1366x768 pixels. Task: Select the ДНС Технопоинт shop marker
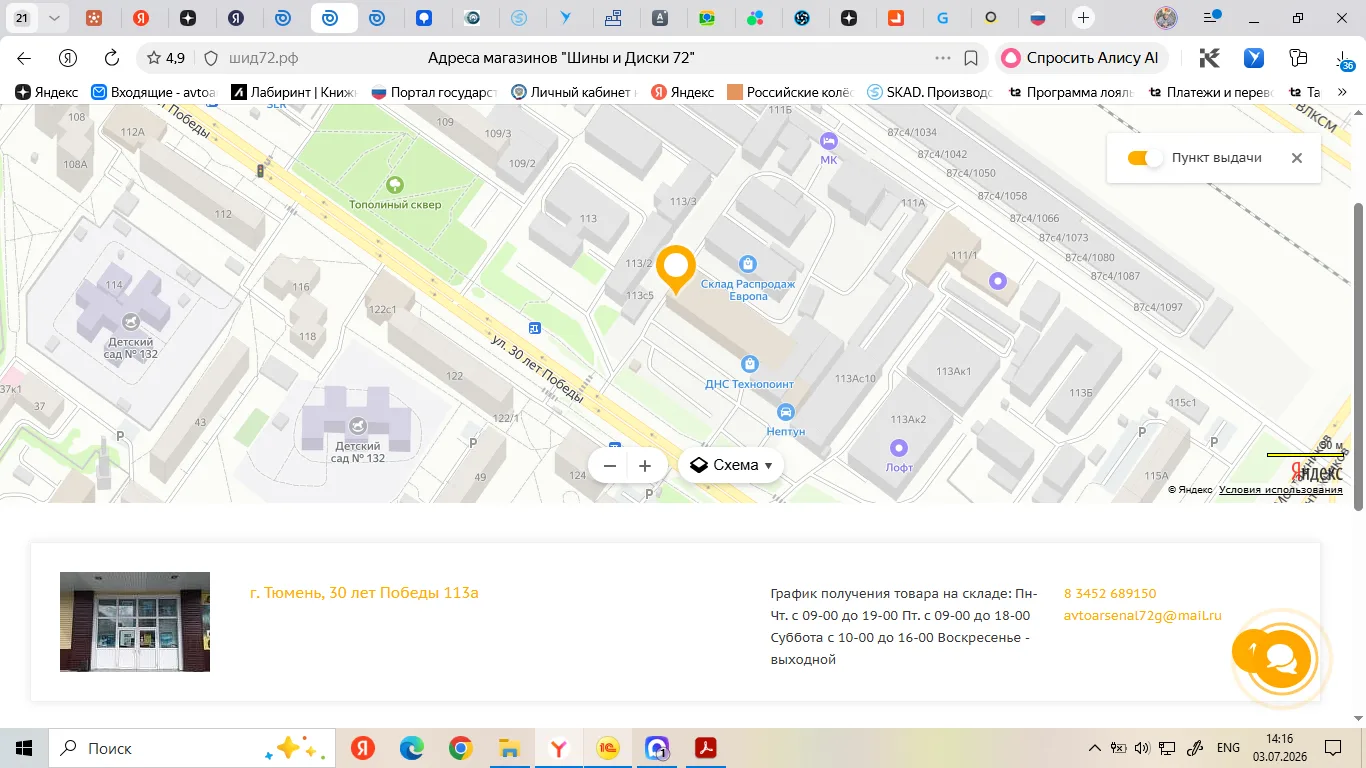point(748,363)
